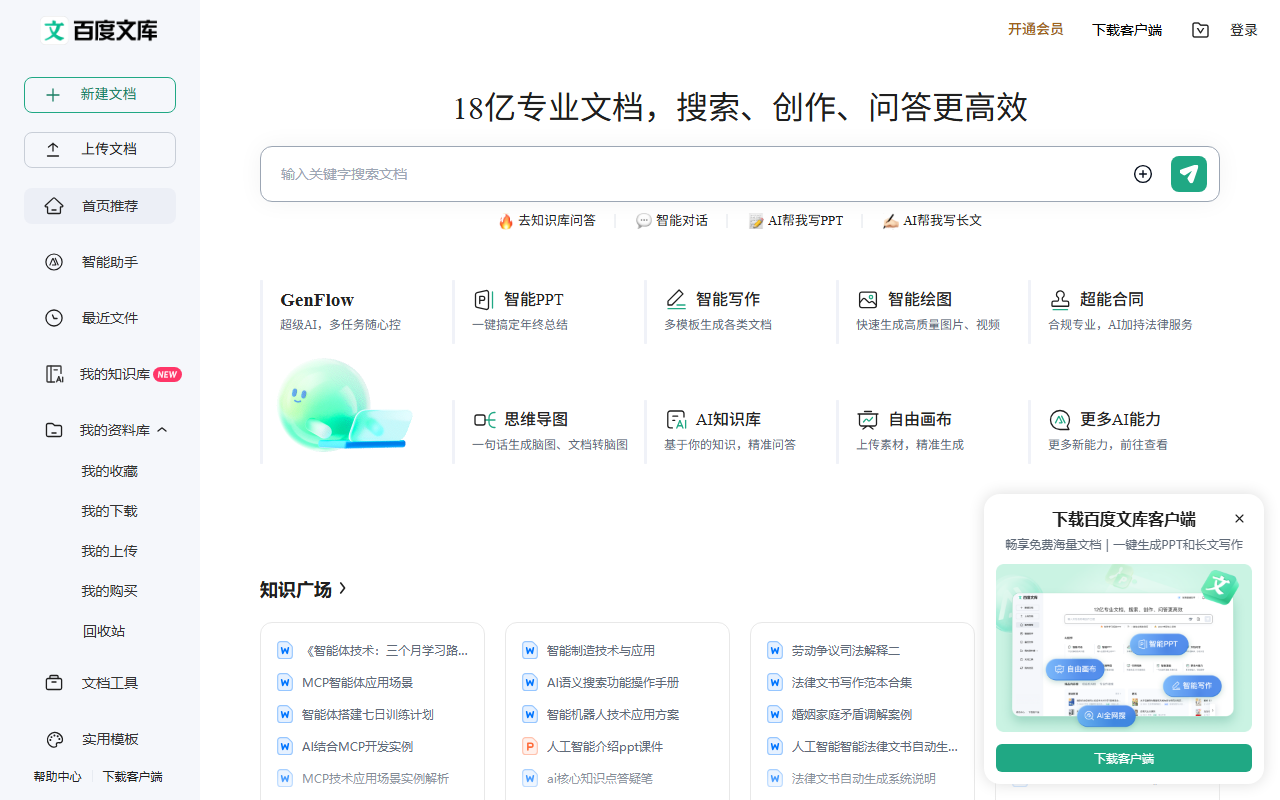The image size is (1280, 800).
Task: Click the GenFlow card title
Action: tap(317, 300)
